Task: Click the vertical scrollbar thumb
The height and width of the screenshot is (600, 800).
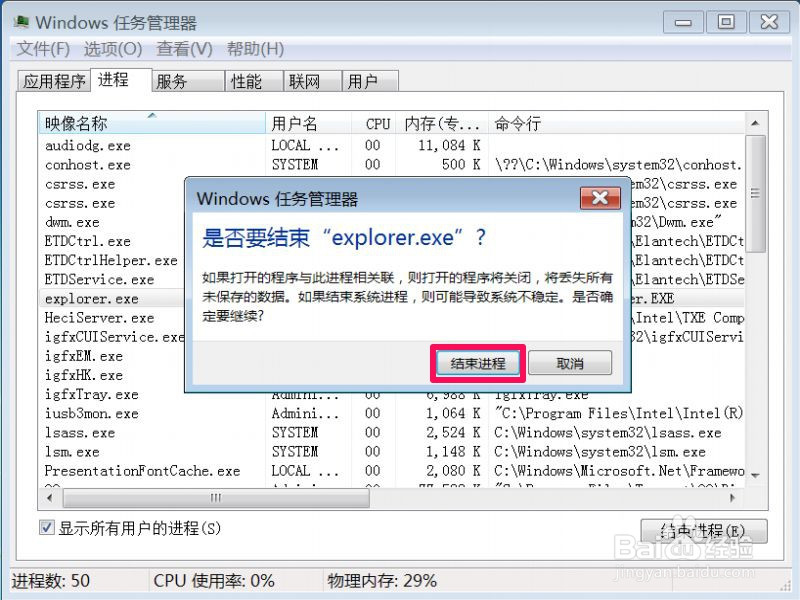Action: click(x=756, y=193)
